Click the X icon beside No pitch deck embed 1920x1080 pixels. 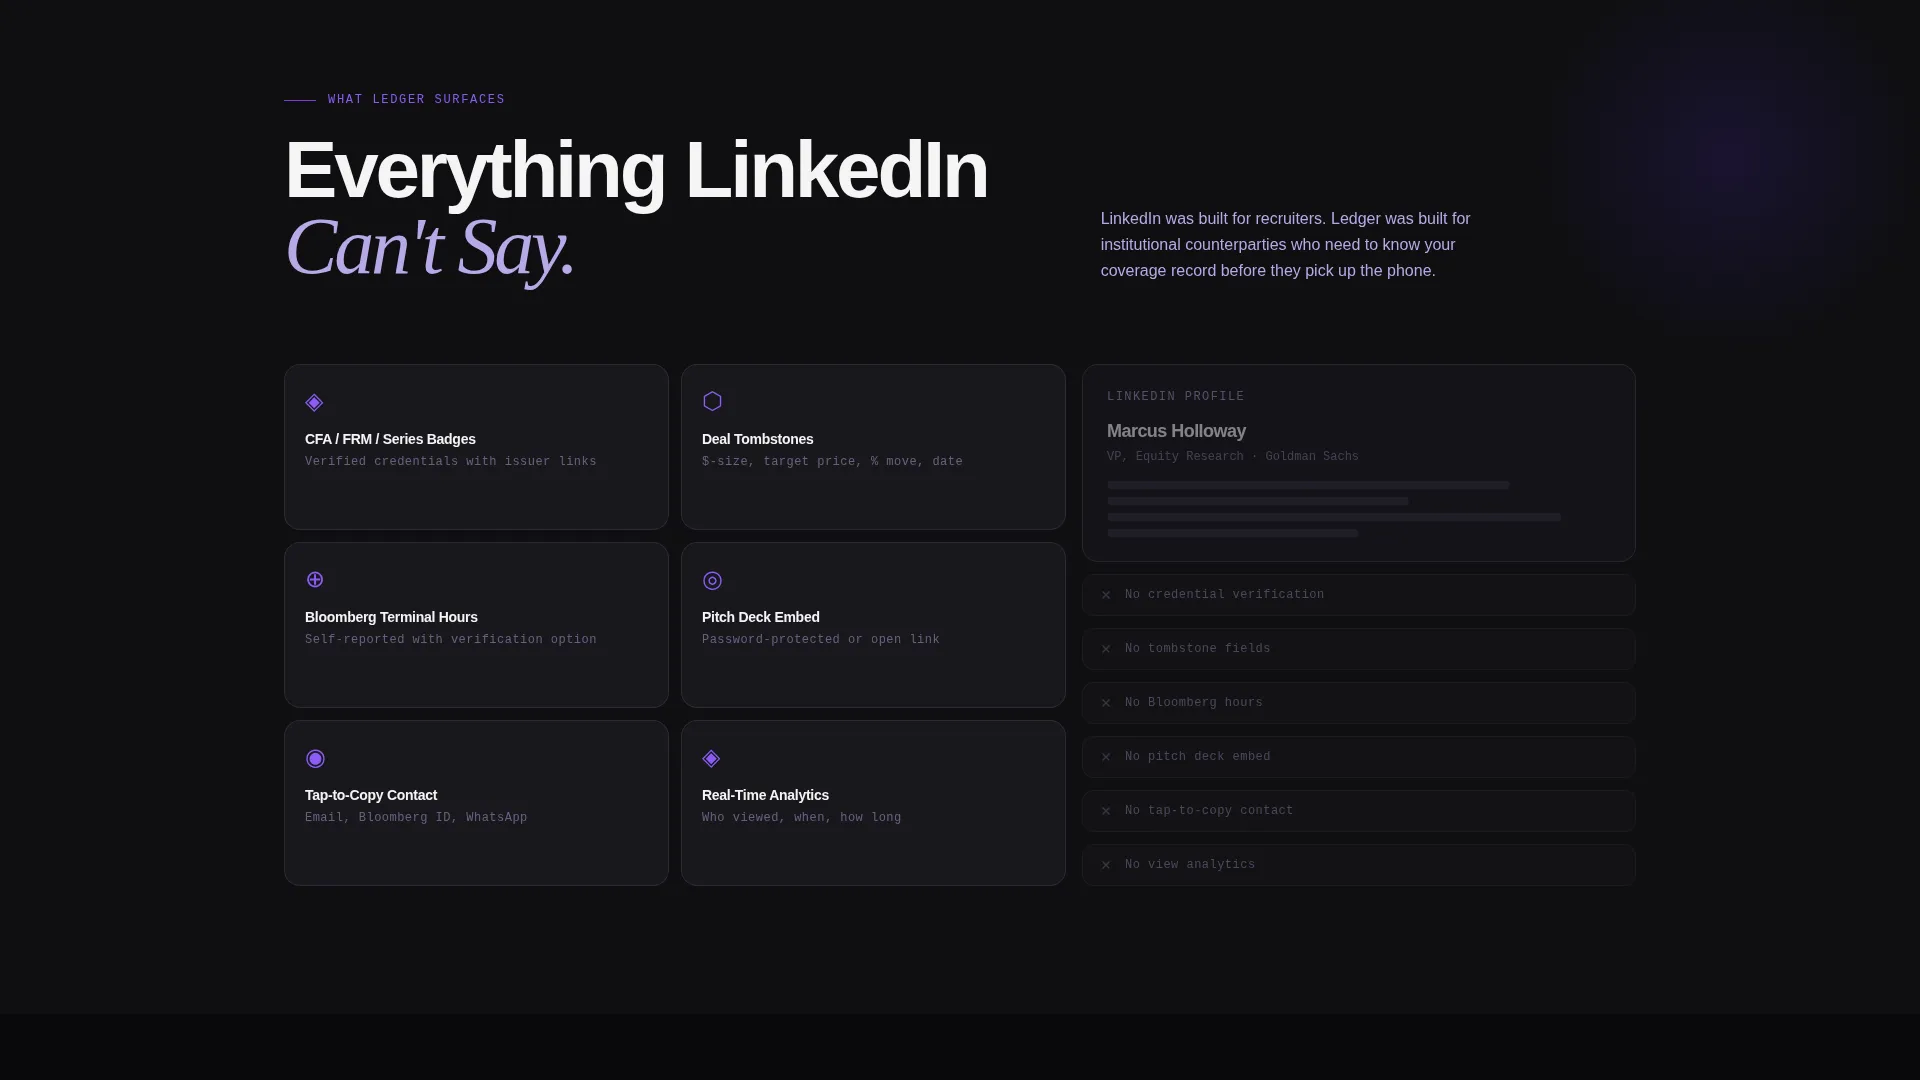tap(1106, 757)
